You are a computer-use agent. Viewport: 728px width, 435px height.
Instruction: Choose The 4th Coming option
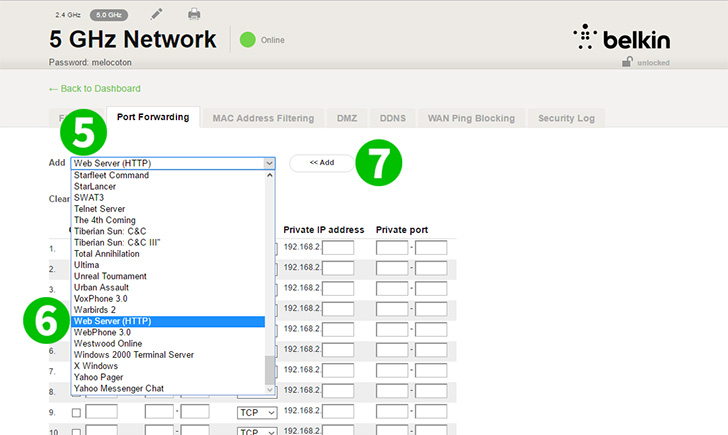[x=168, y=220]
